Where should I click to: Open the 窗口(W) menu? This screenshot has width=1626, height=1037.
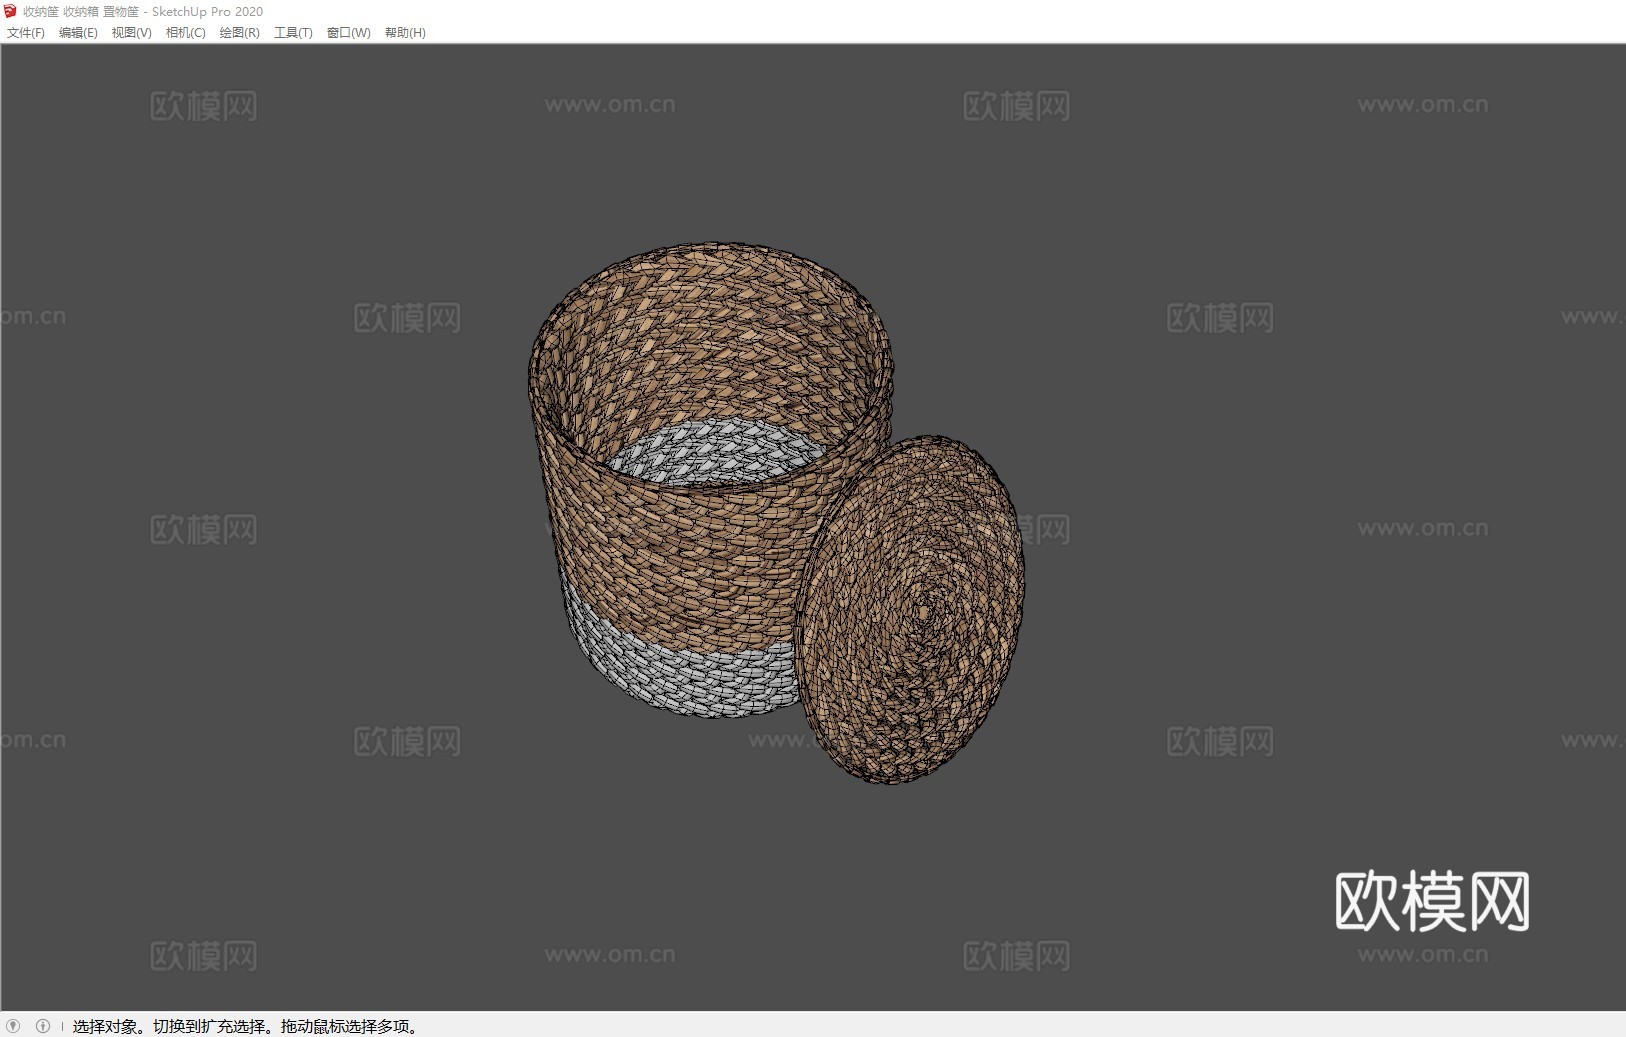pyautogui.click(x=348, y=33)
